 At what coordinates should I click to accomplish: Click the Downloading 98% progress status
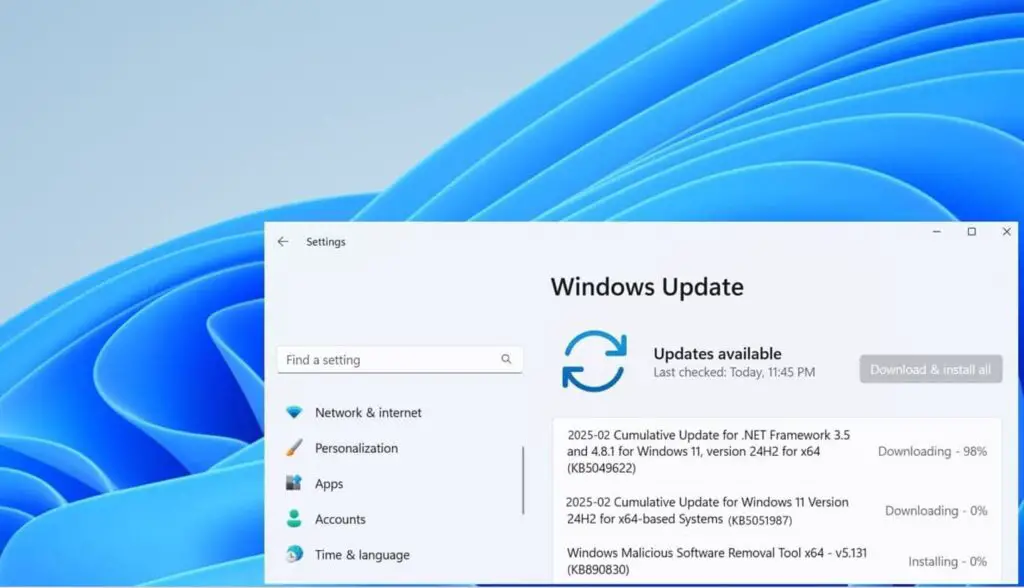[931, 451]
